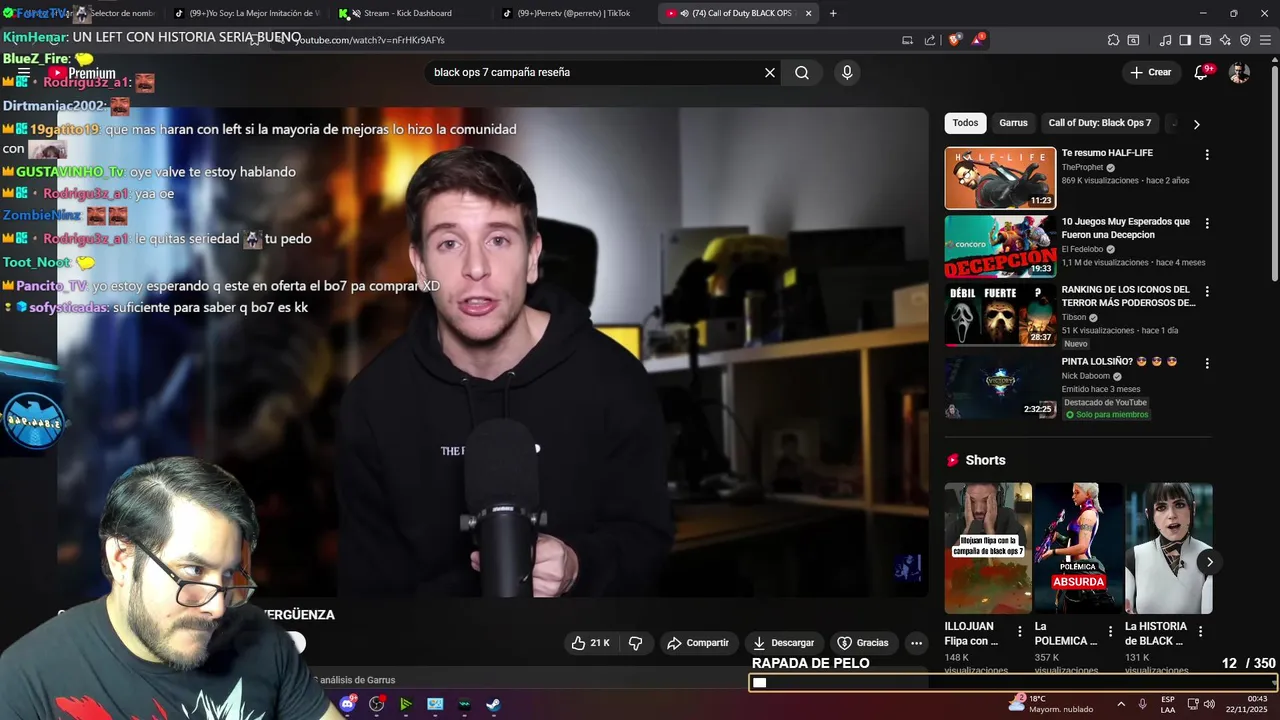Viewport: 1280px width, 720px height.
Task: Open the horror icons ranking video thumbnail
Action: pyautogui.click(x=1000, y=314)
